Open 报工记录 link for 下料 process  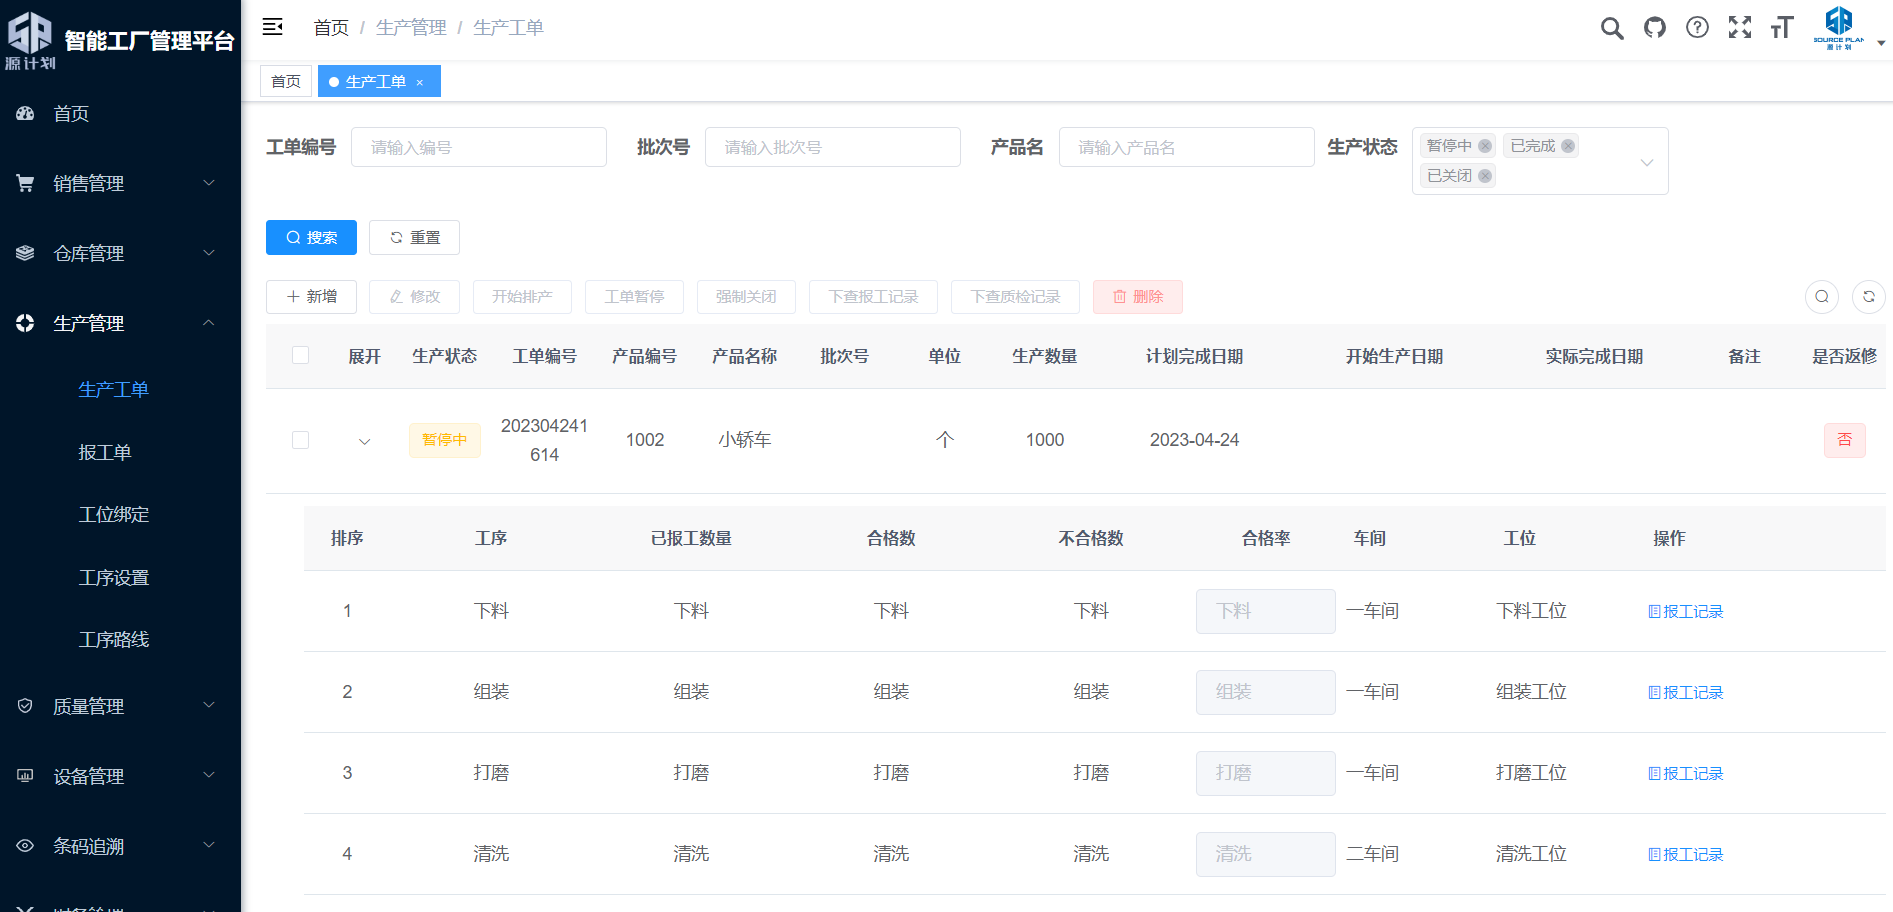point(1686,612)
